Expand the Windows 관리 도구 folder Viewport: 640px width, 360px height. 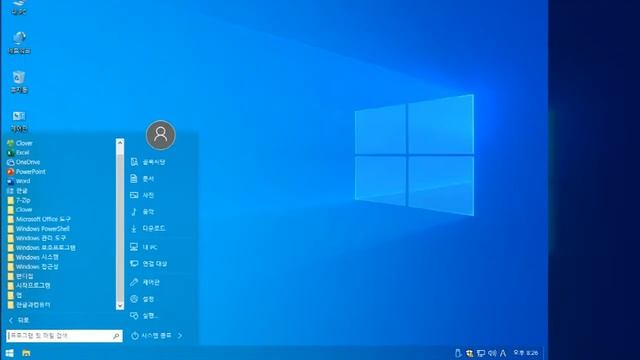pos(36,238)
